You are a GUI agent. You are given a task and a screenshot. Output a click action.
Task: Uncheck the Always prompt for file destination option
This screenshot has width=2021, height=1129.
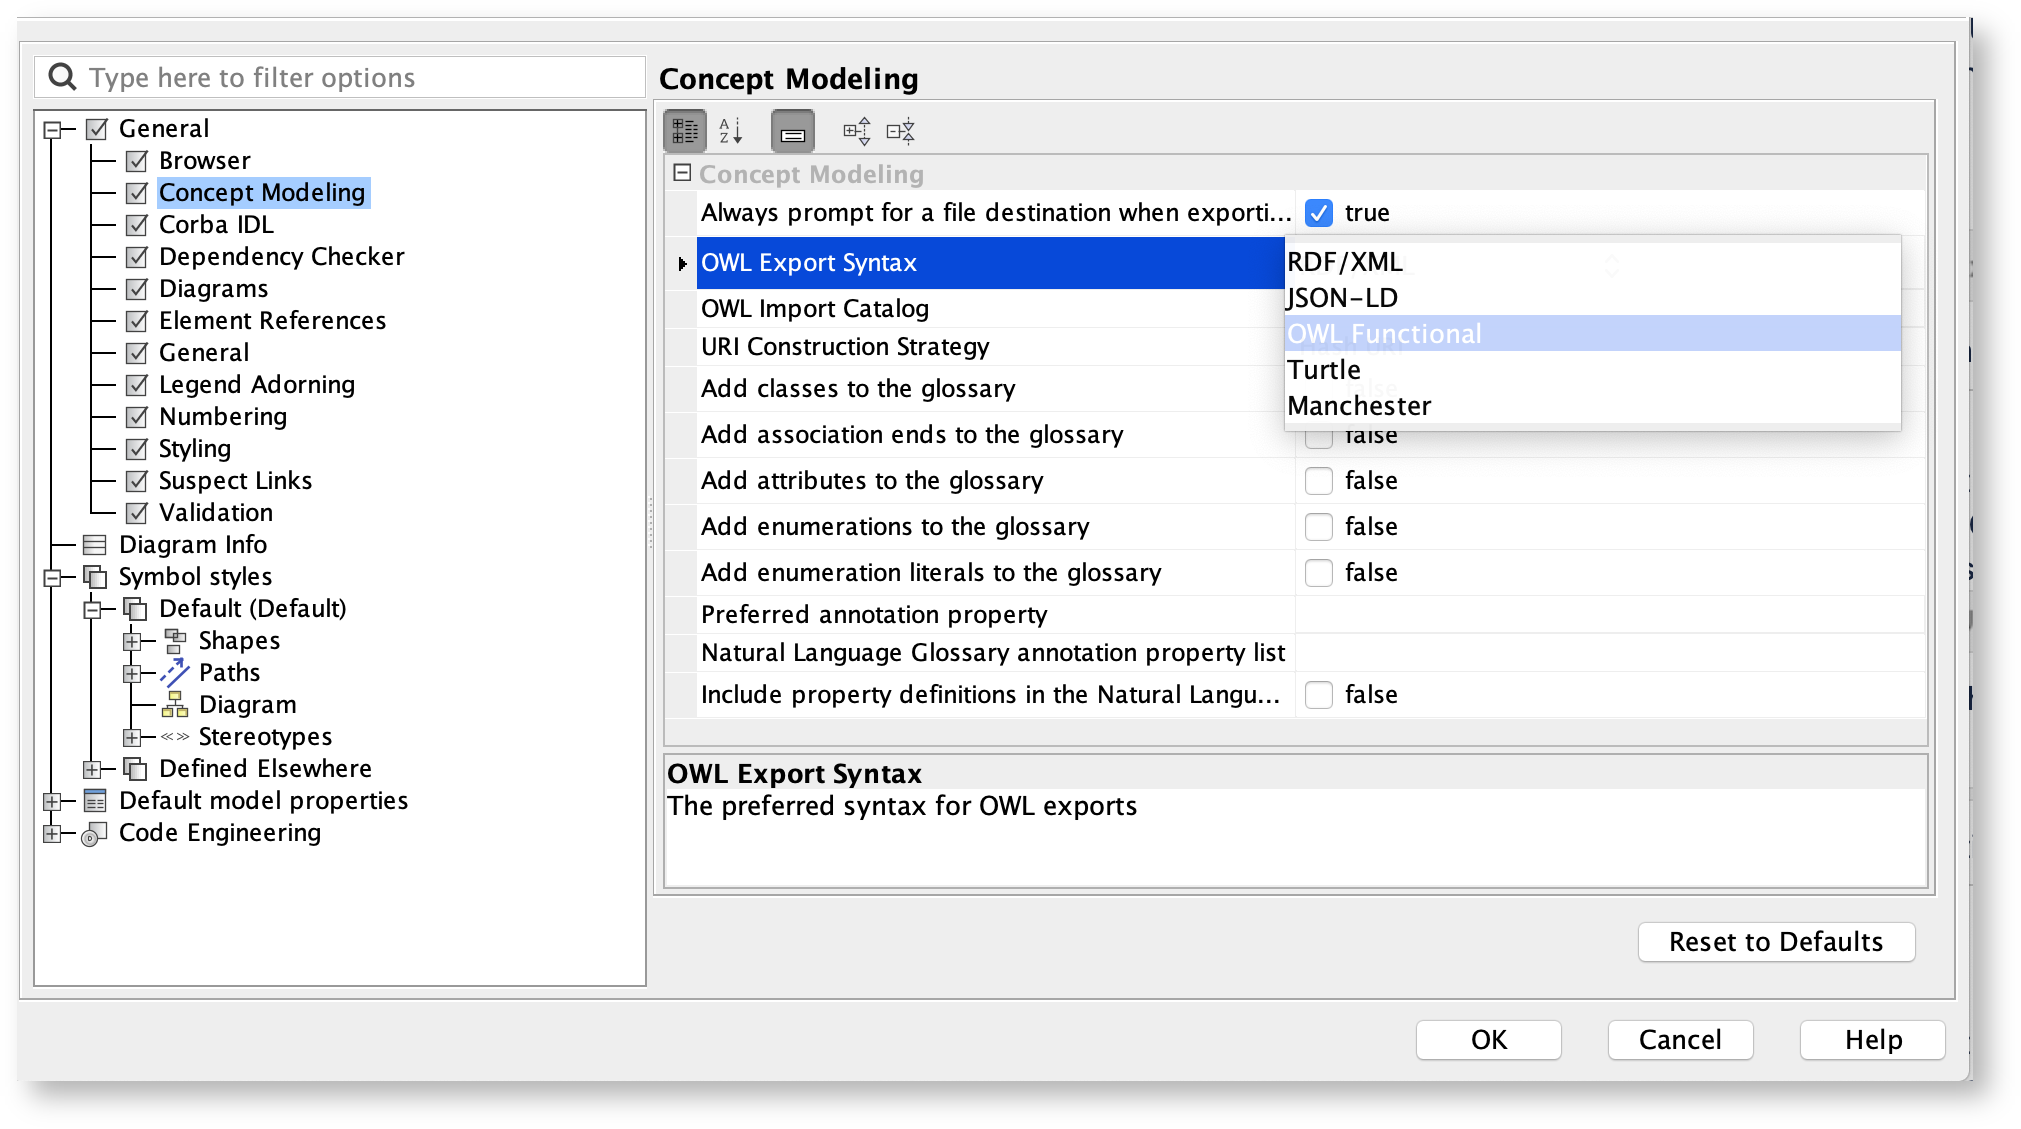[x=1319, y=212]
